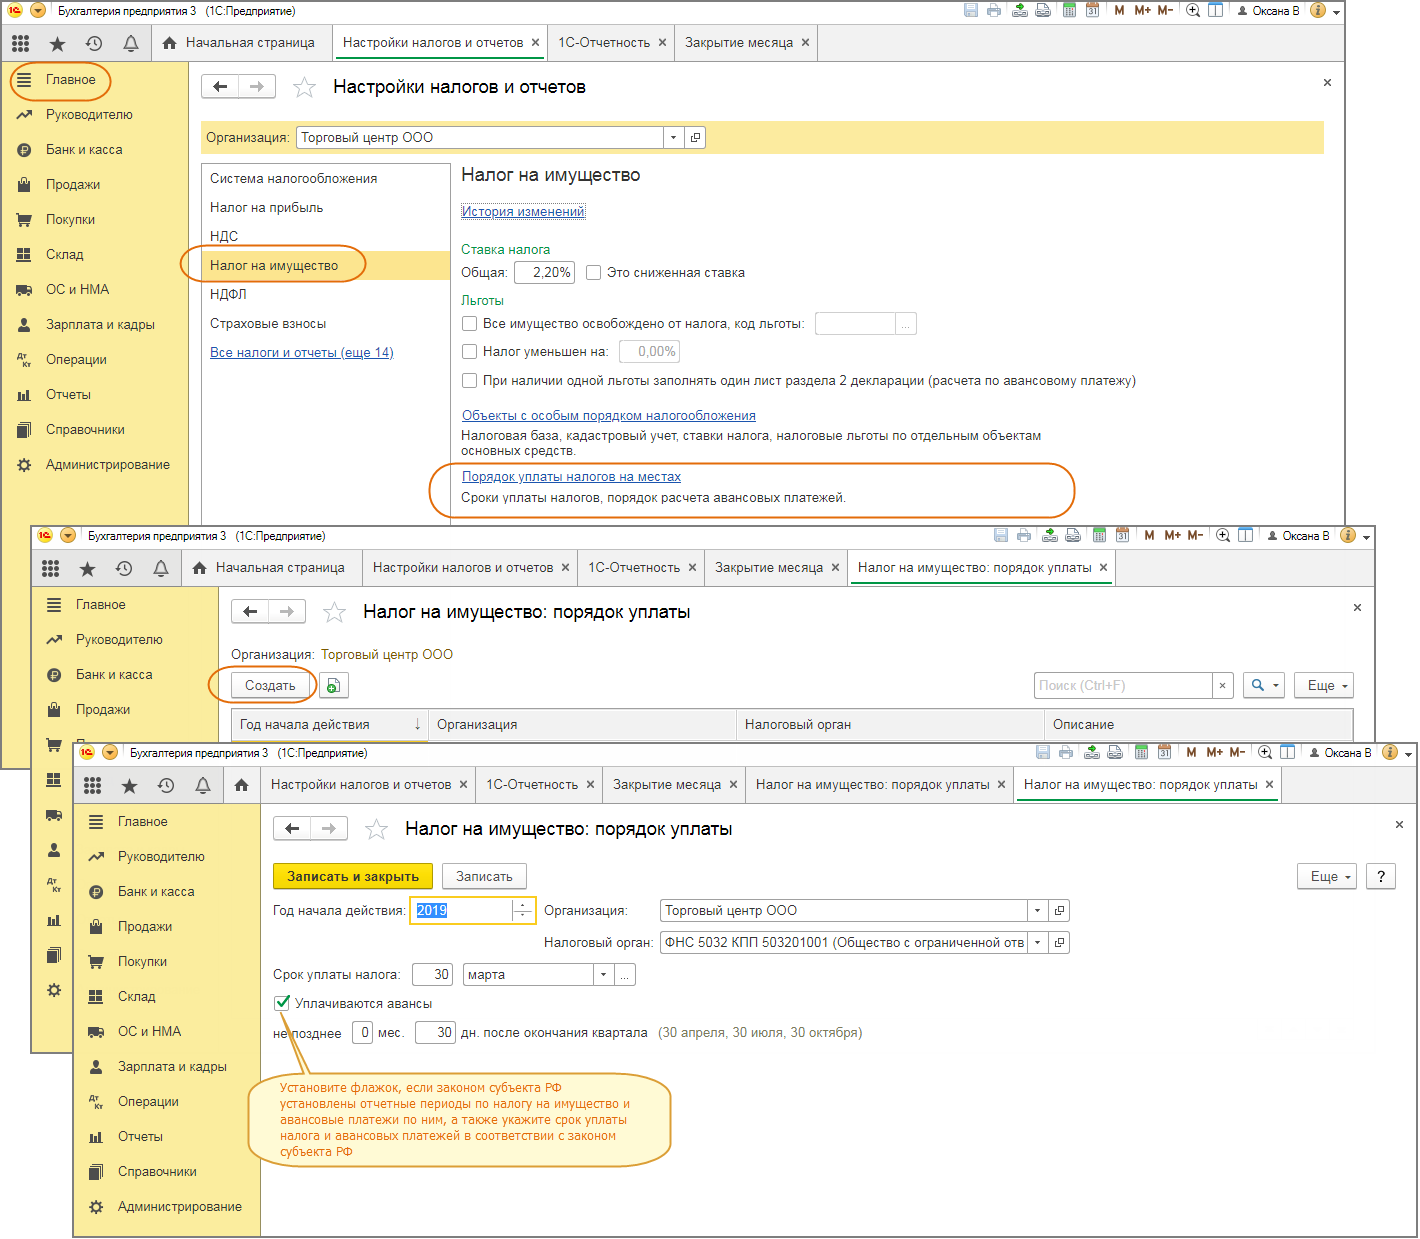Open 'Порядок уплаты налогов на местах' link
Screen dimensions: 1420x1239
pos(571,477)
